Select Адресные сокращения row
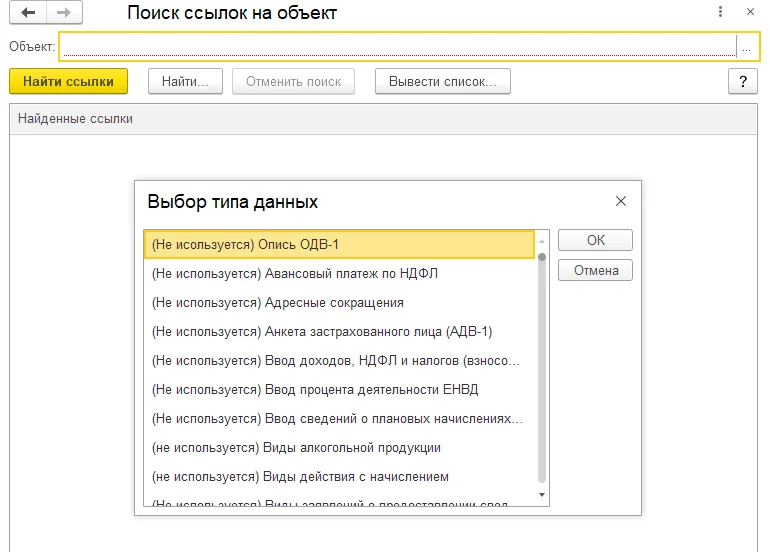Screen dimensions: 770x552 pos(339,303)
